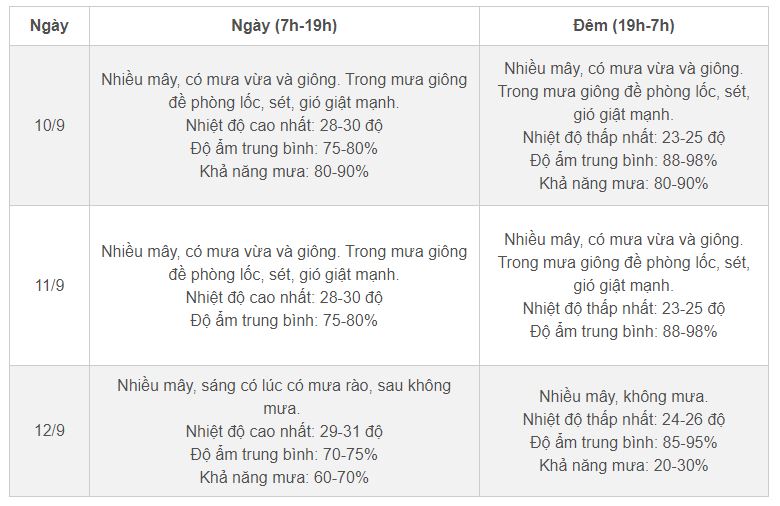Click the 12/9 date cell
780x506 pixels.
coord(49,430)
